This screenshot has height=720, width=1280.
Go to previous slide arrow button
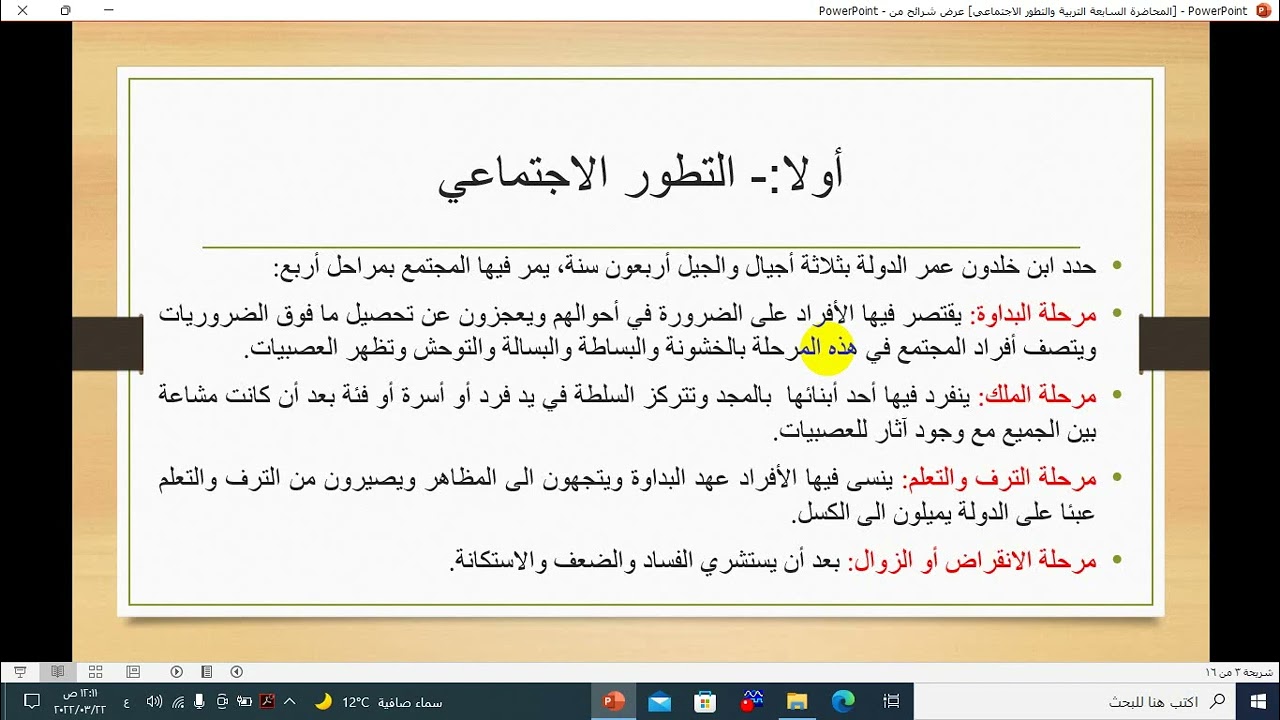[237, 672]
